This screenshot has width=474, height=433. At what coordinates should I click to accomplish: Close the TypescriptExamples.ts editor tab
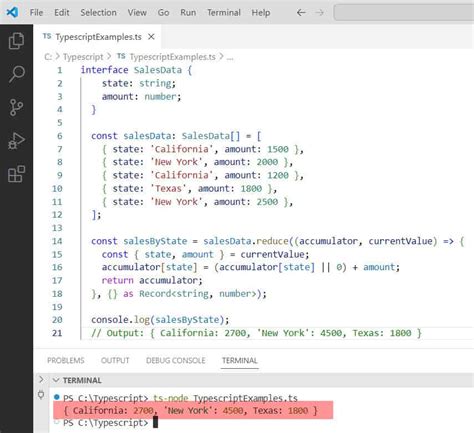click(151, 37)
